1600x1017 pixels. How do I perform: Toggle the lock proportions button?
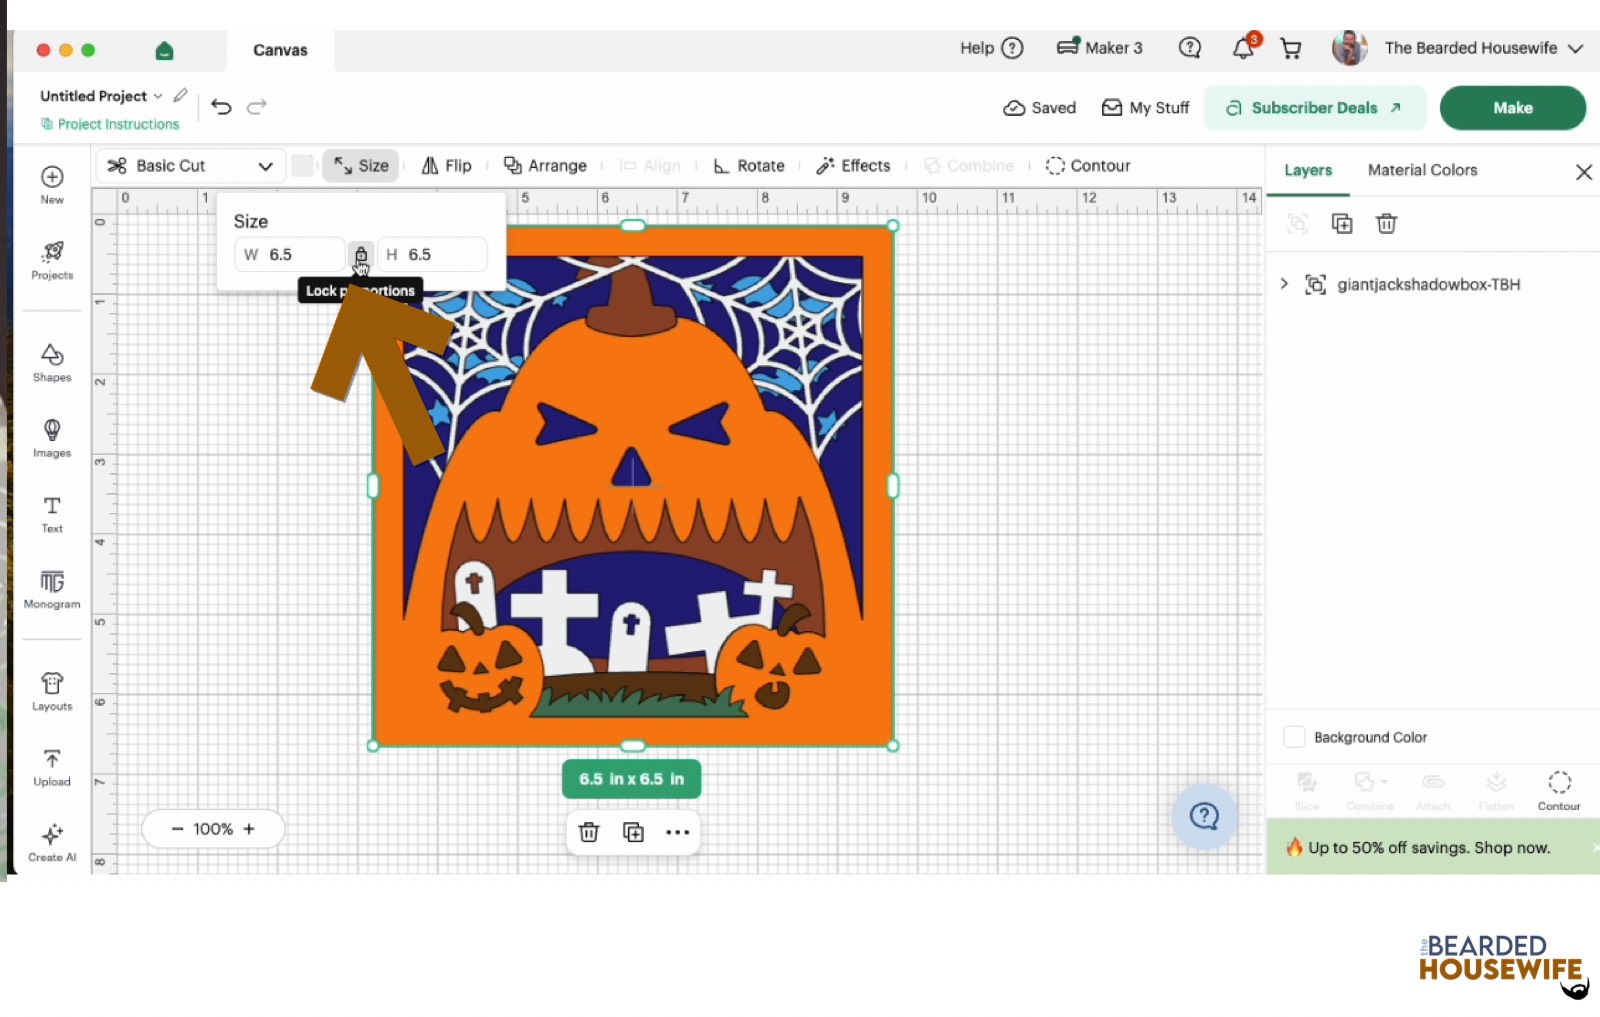point(361,255)
